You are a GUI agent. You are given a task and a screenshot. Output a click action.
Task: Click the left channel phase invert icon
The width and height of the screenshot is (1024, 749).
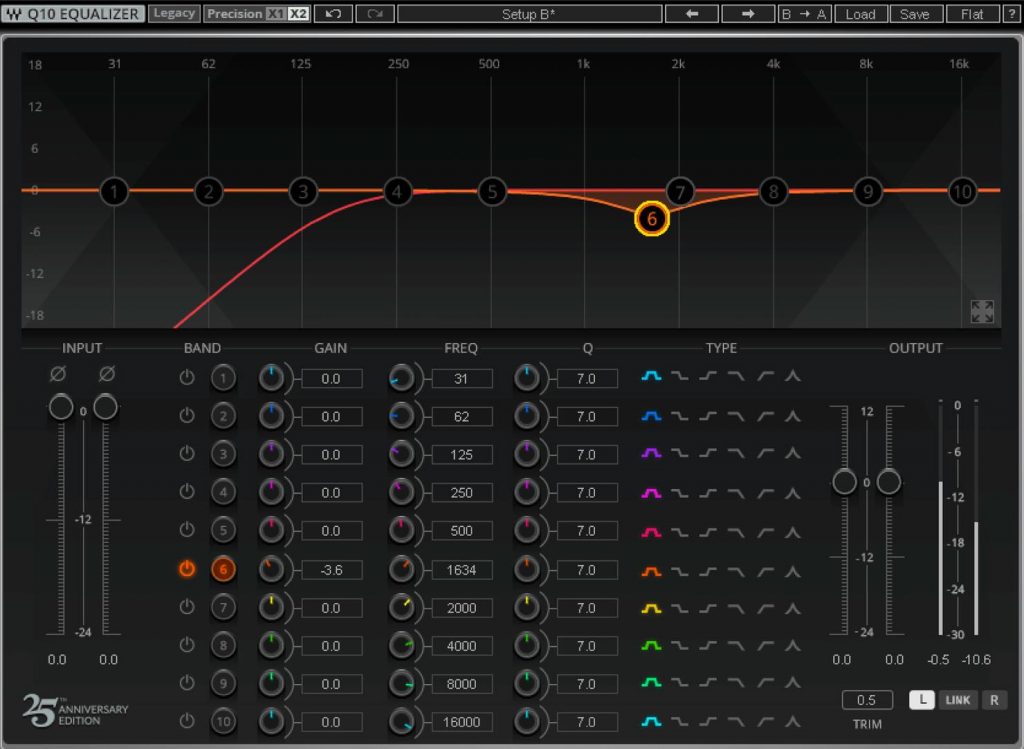point(57,373)
